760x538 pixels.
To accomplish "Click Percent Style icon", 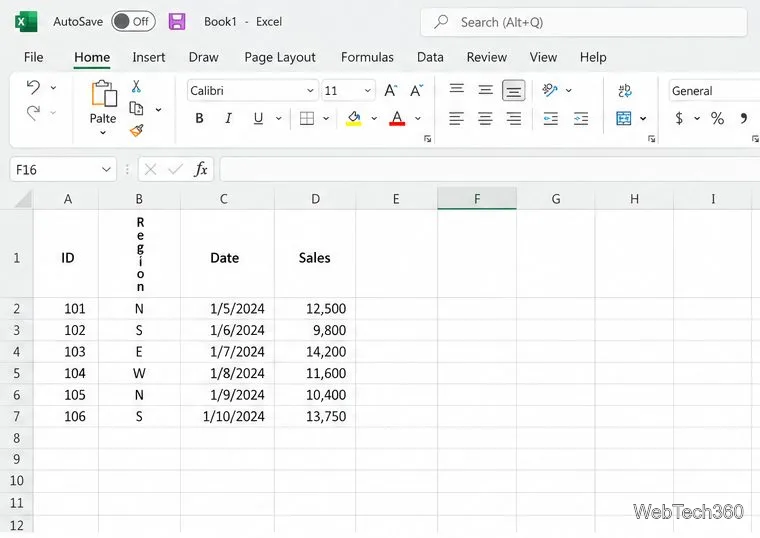I will [x=717, y=118].
